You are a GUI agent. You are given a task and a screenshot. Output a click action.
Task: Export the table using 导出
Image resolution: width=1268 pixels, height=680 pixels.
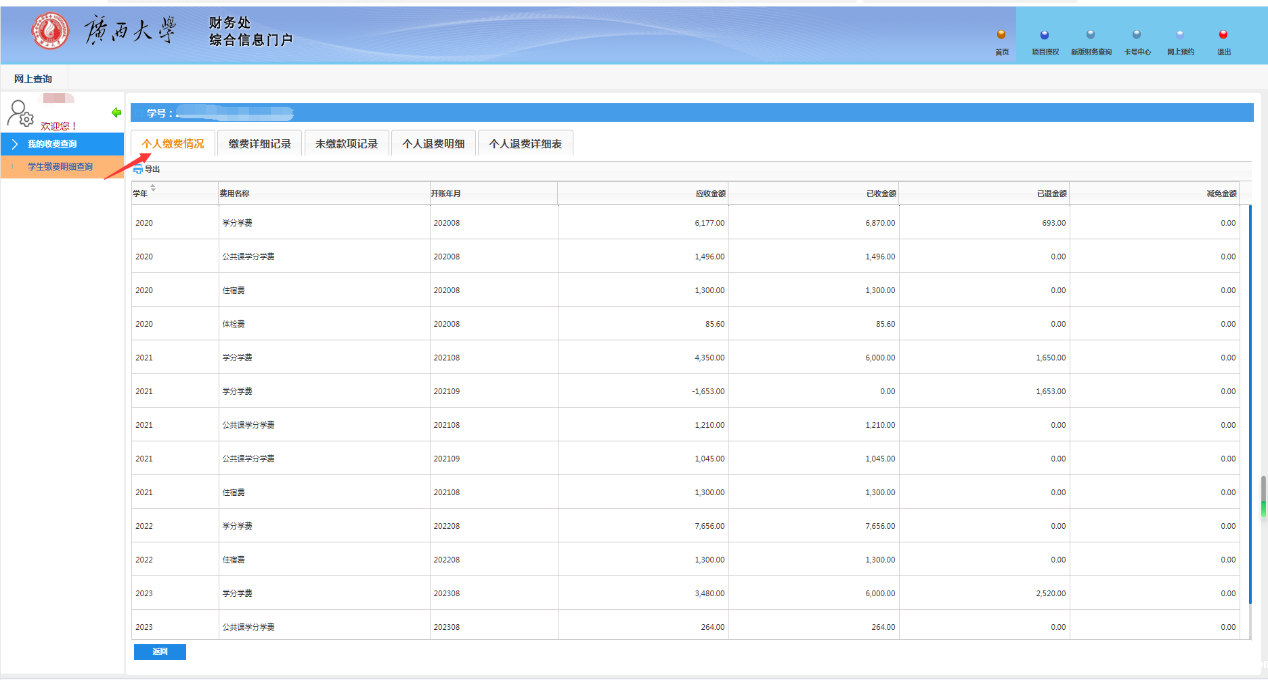[x=146, y=170]
